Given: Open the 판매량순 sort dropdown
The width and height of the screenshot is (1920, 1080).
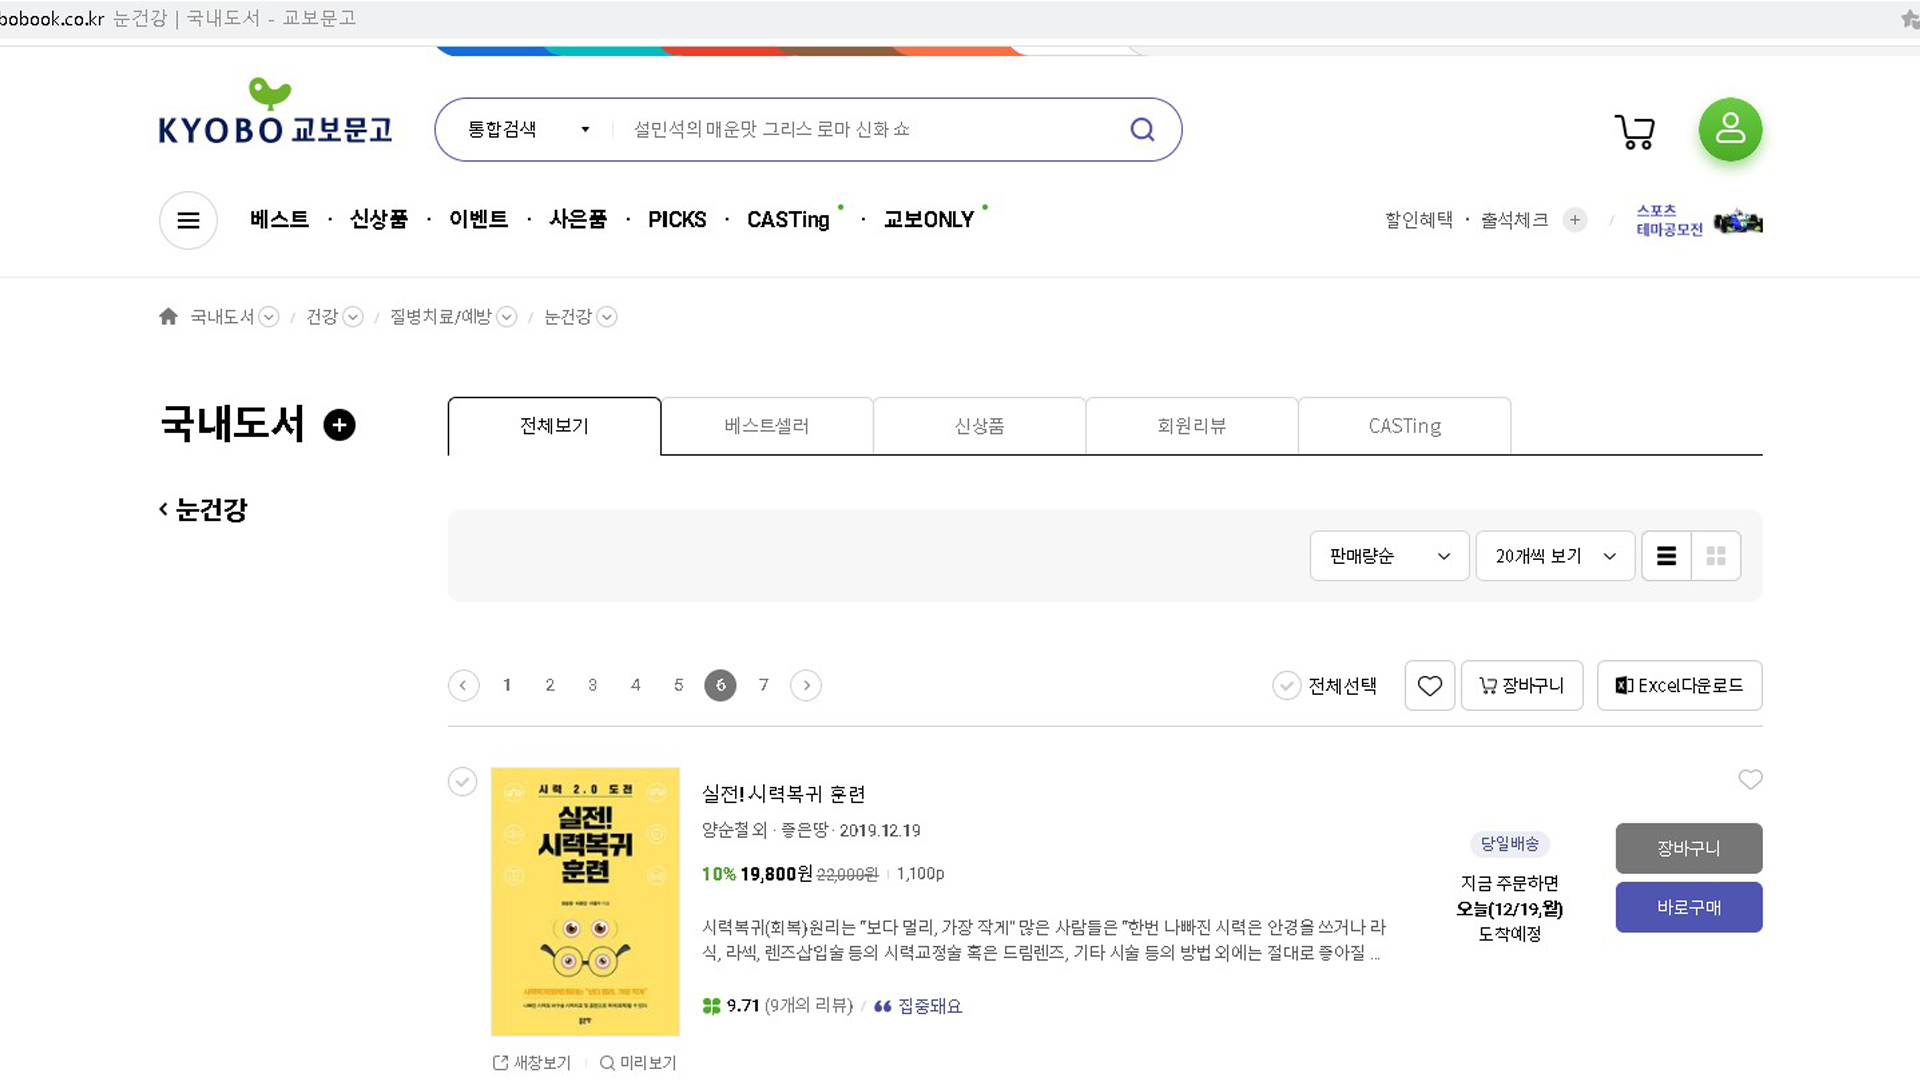Looking at the screenshot, I should (1389, 556).
